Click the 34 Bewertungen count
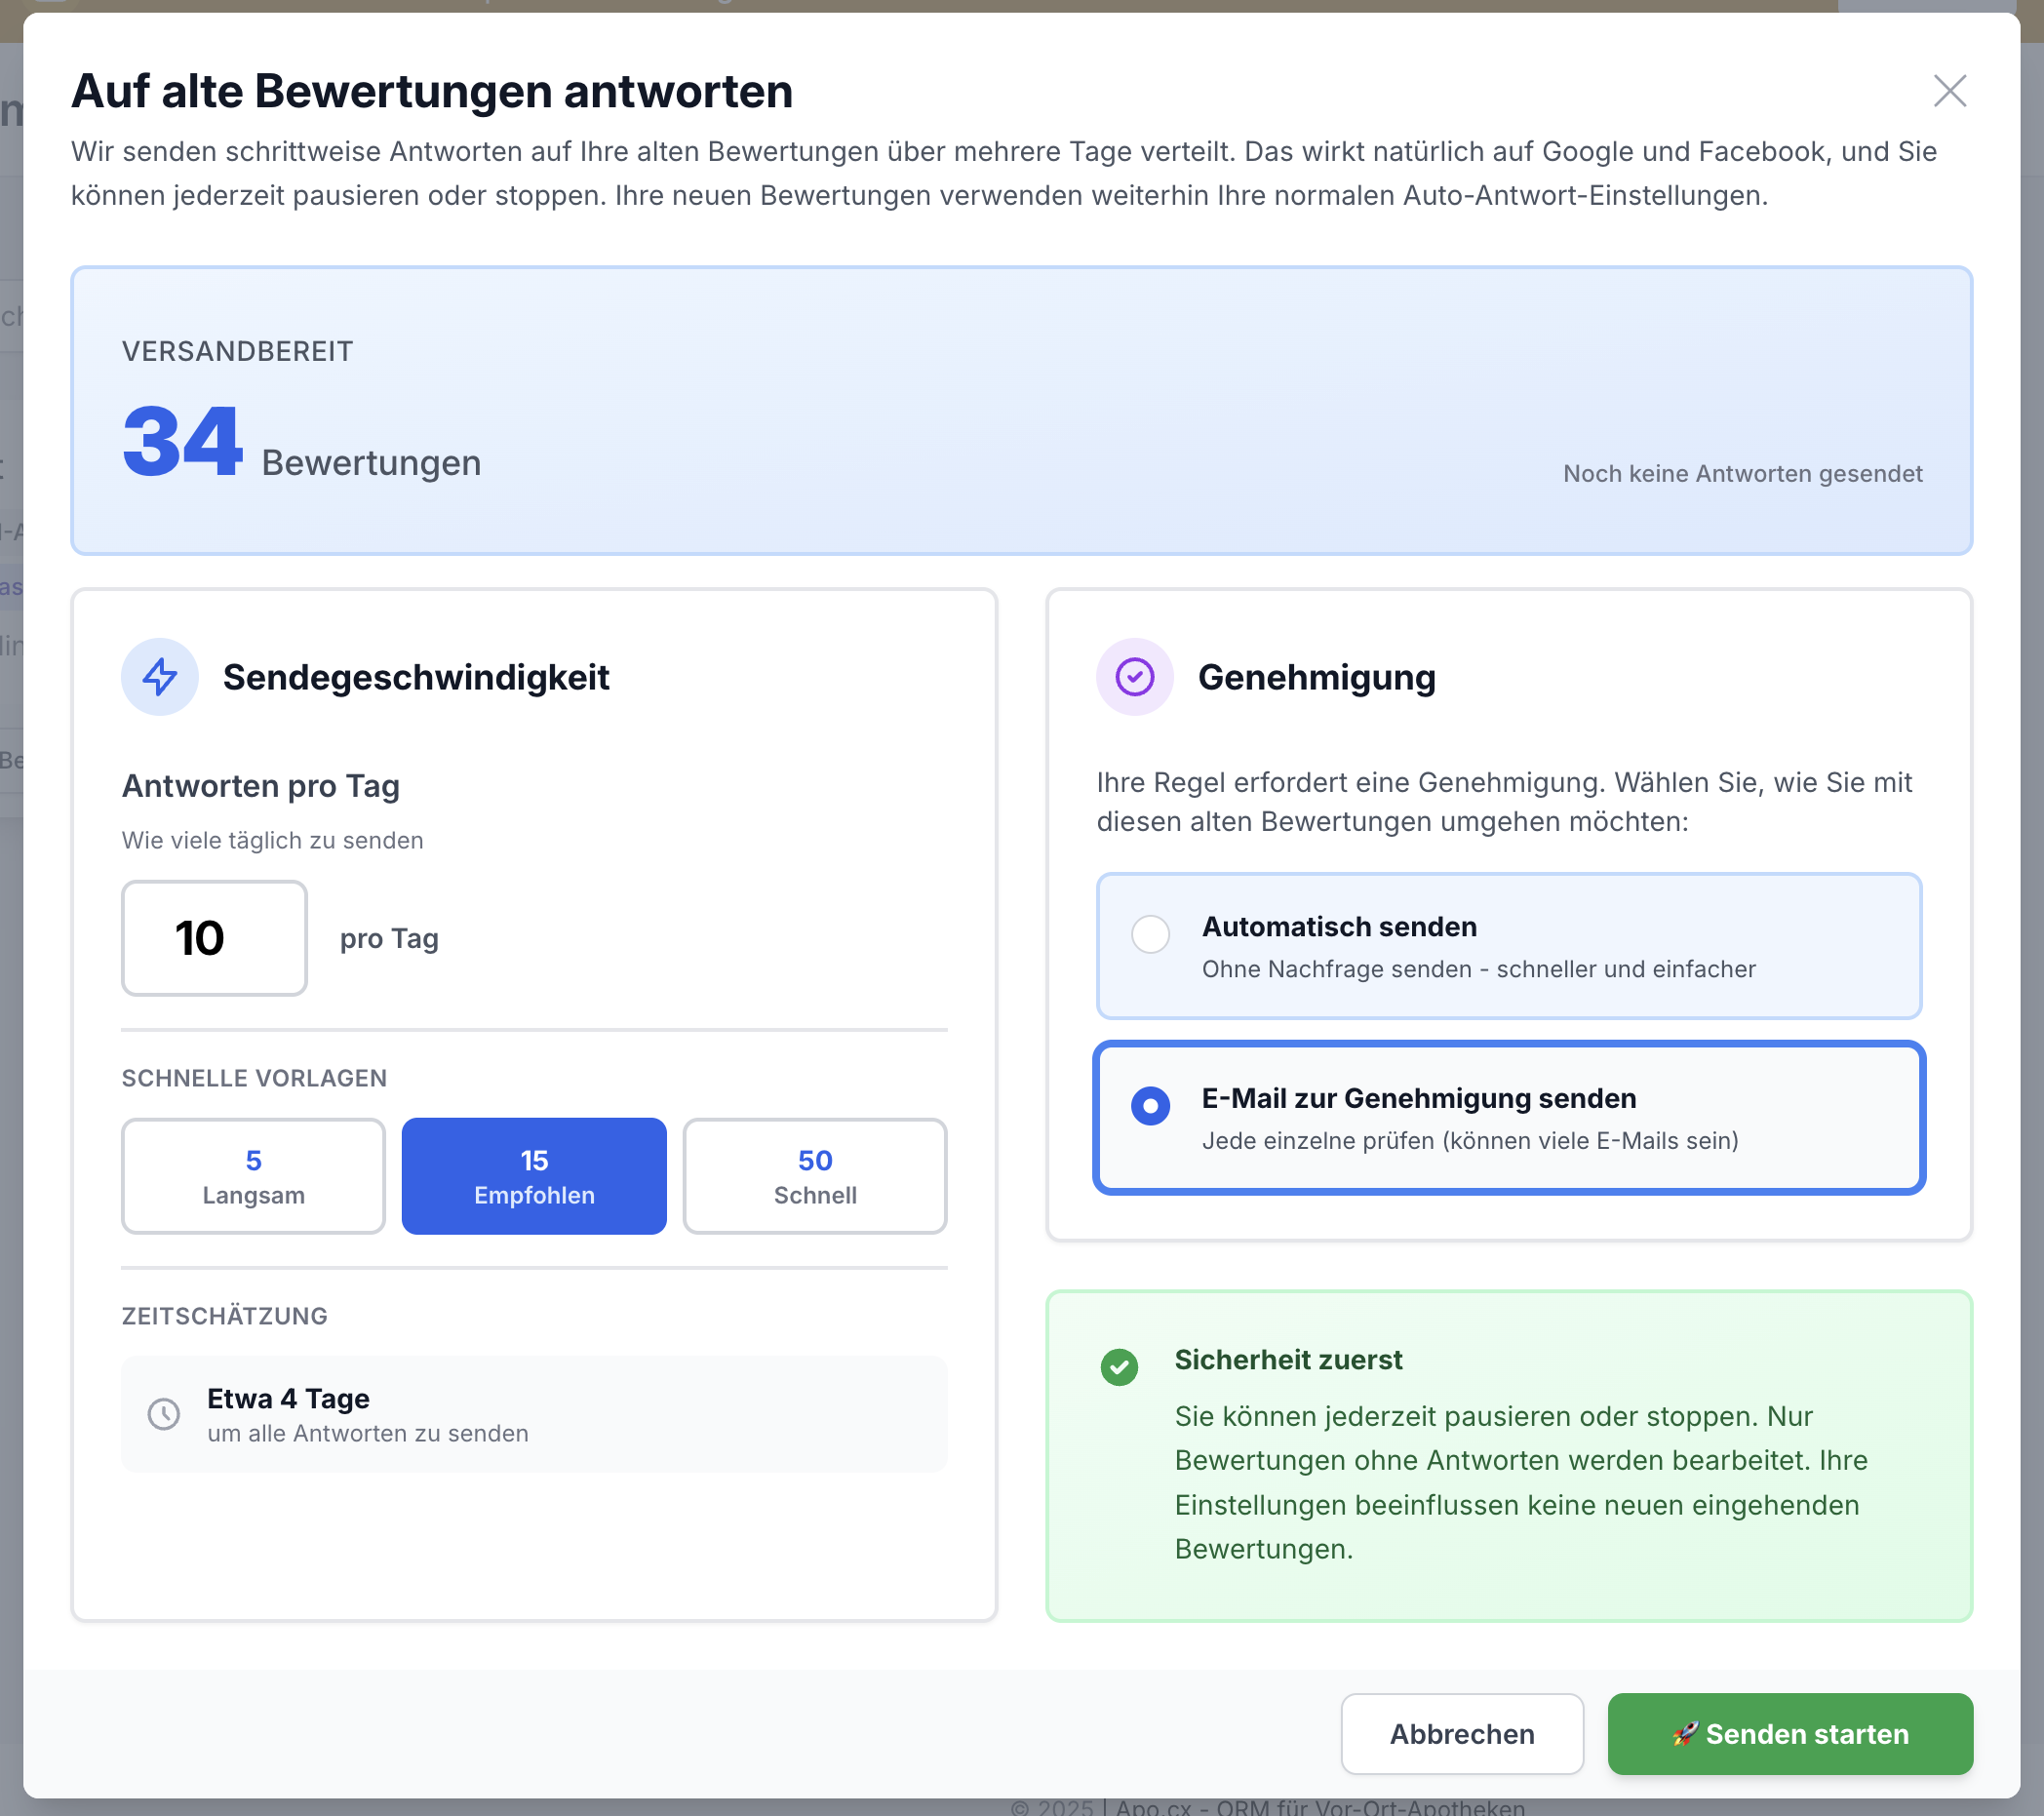Image resolution: width=2044 pixels, height=1816 pixels. pos(182,443)
